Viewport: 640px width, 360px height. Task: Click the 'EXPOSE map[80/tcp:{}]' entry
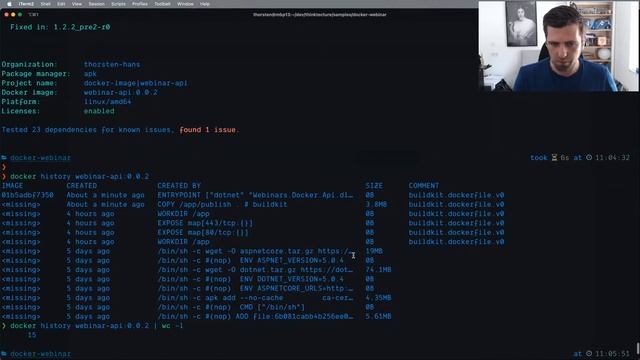[x=203, y=233]
